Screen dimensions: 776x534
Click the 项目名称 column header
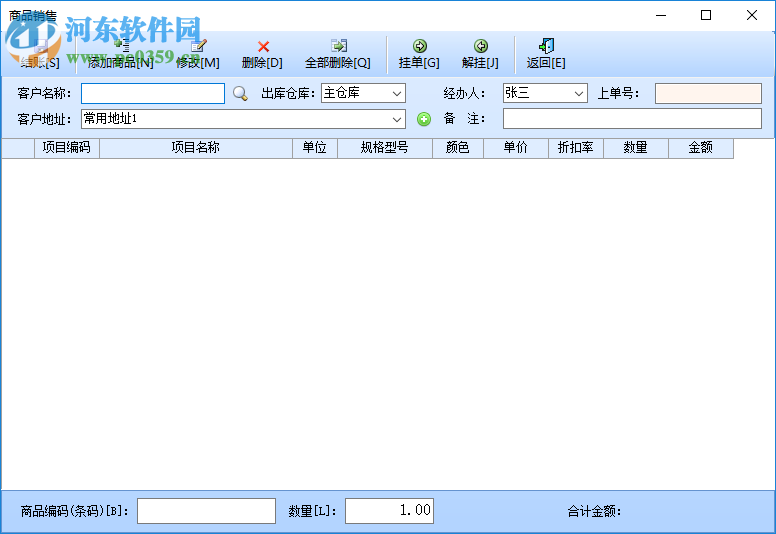pyautogui.click(x=196, y=148)
